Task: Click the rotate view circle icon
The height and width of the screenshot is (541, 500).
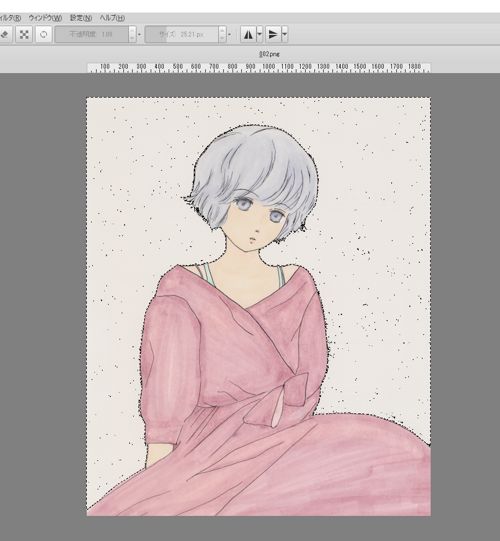Action: 44,35
